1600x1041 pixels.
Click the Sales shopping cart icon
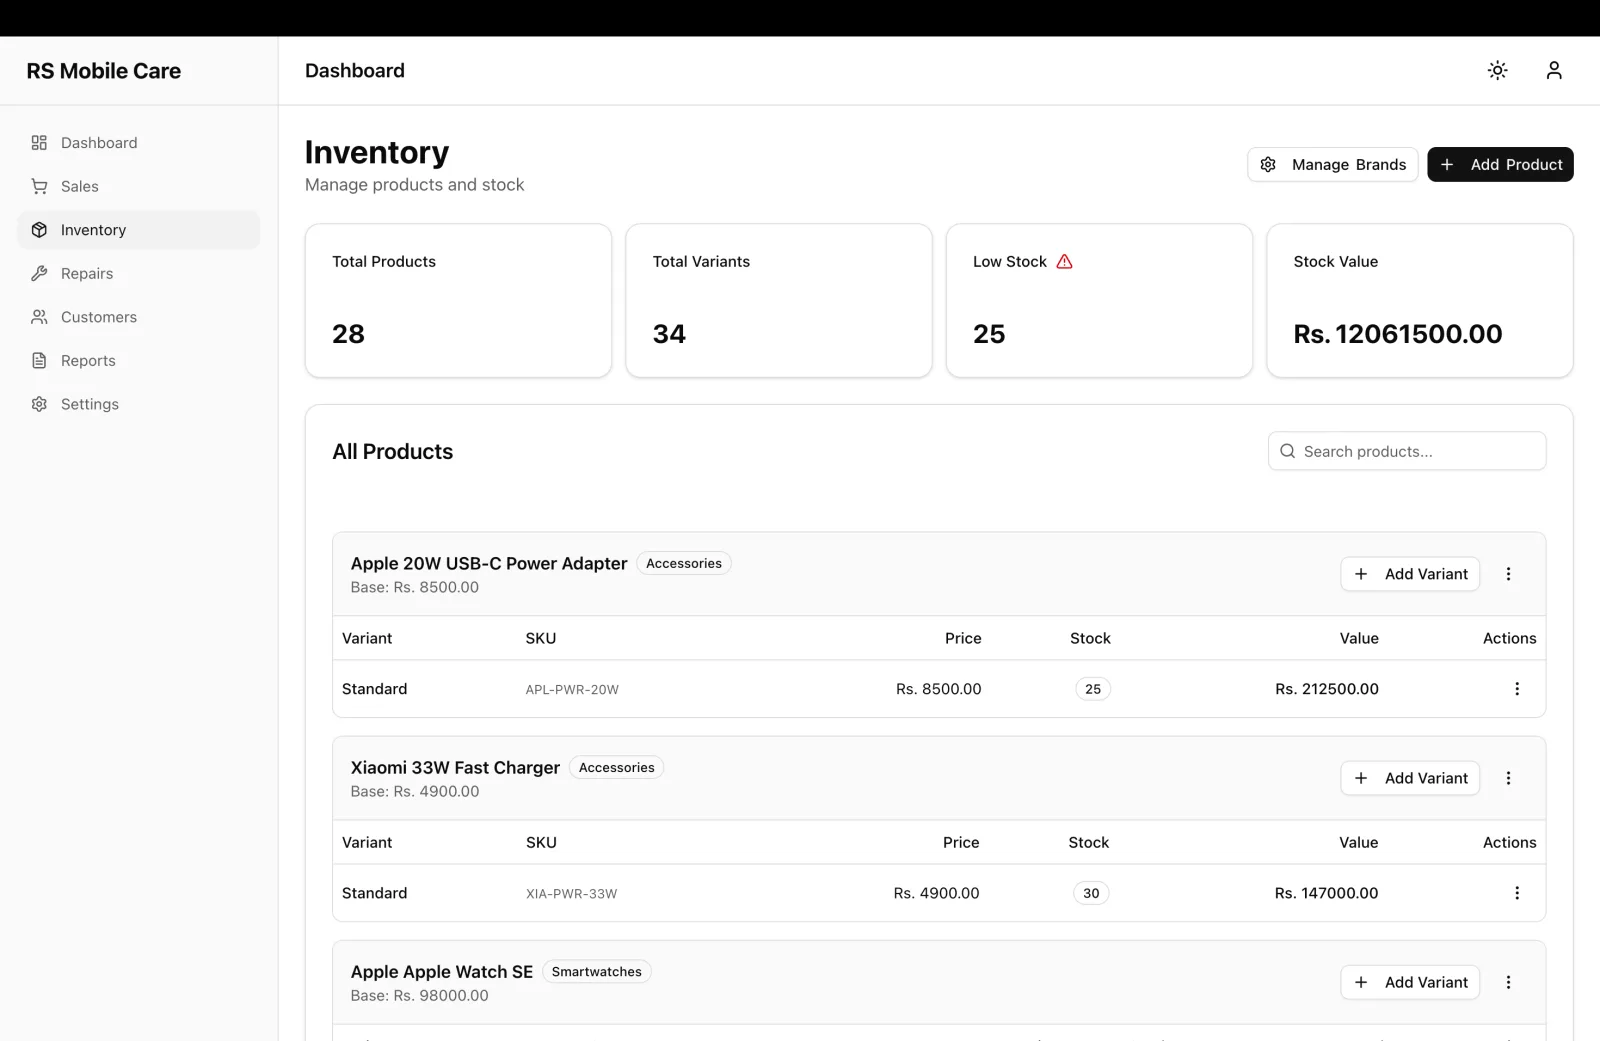pos(39,186)
